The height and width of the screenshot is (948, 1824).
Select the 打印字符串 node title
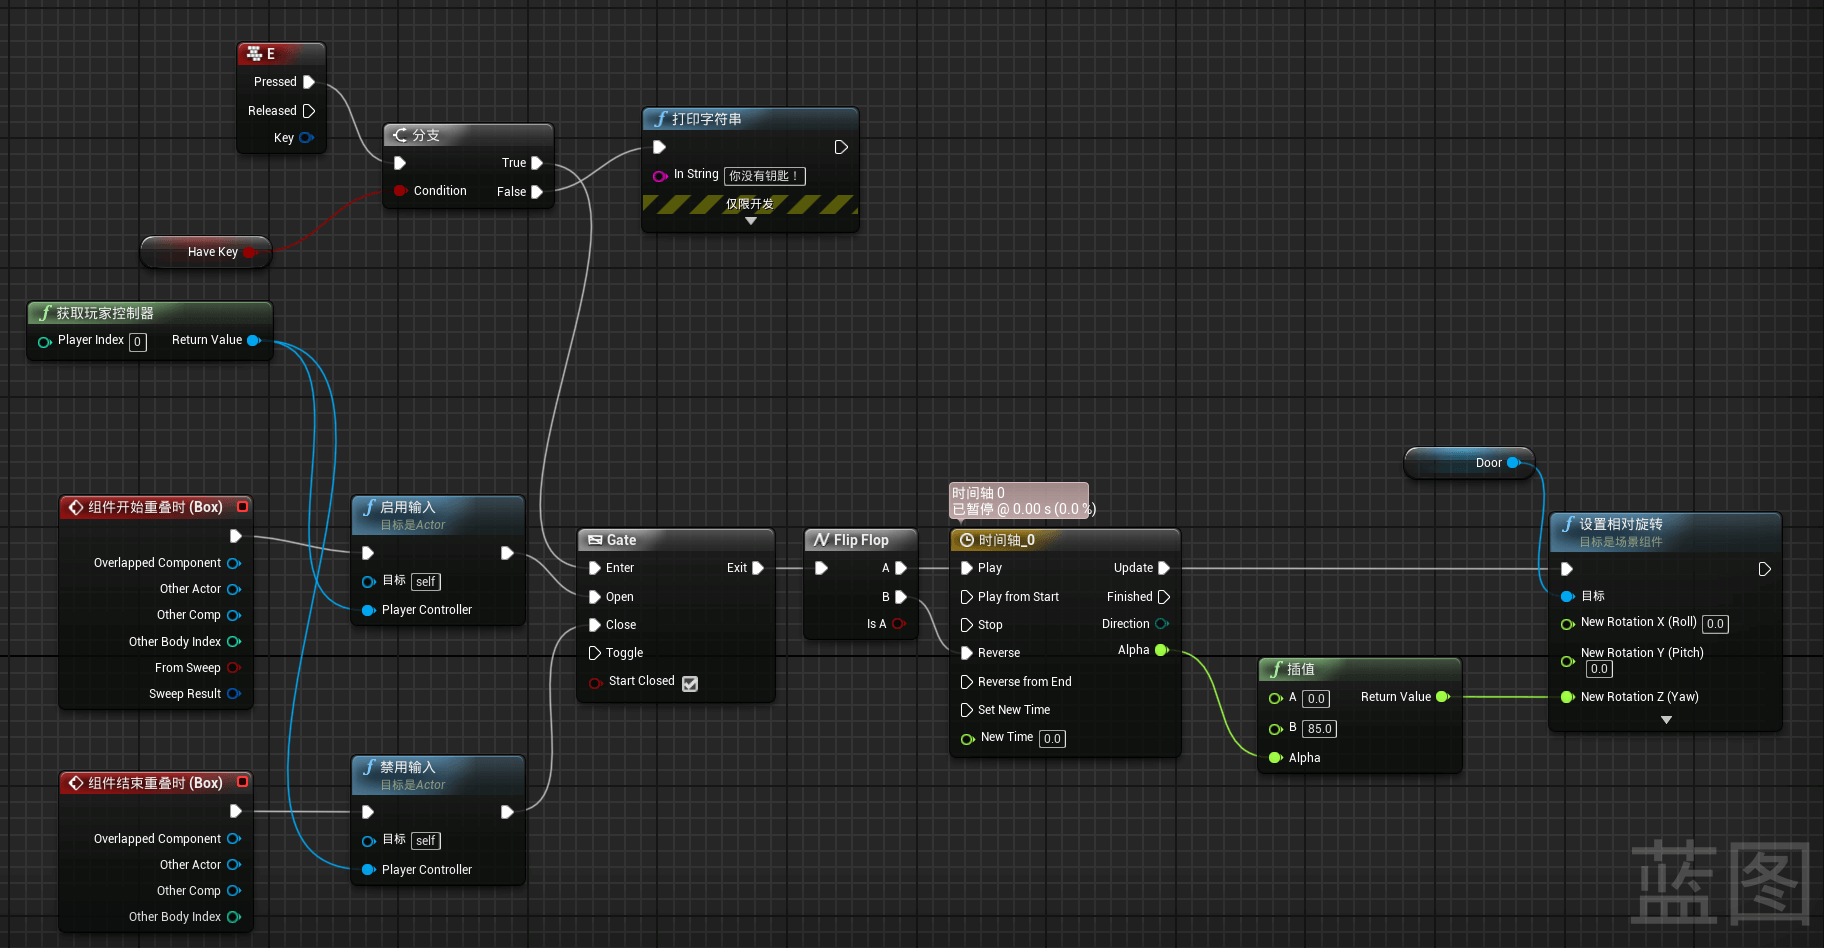point(707,119)
